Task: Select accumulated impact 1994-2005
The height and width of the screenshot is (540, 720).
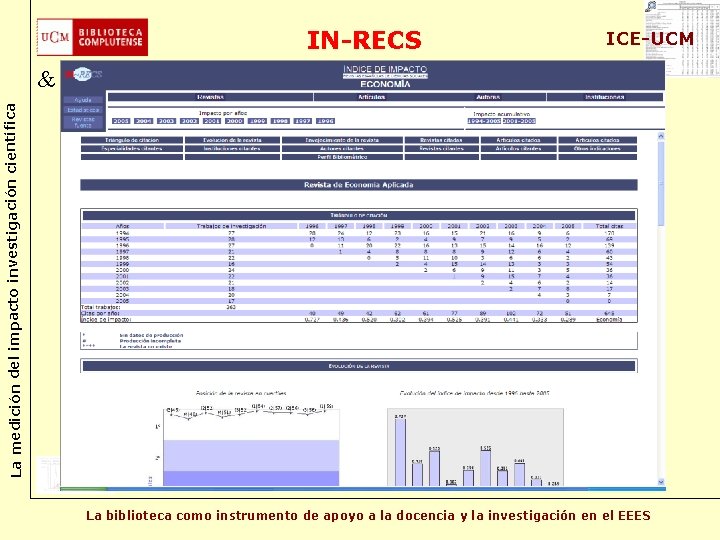Action: [484, 121]
